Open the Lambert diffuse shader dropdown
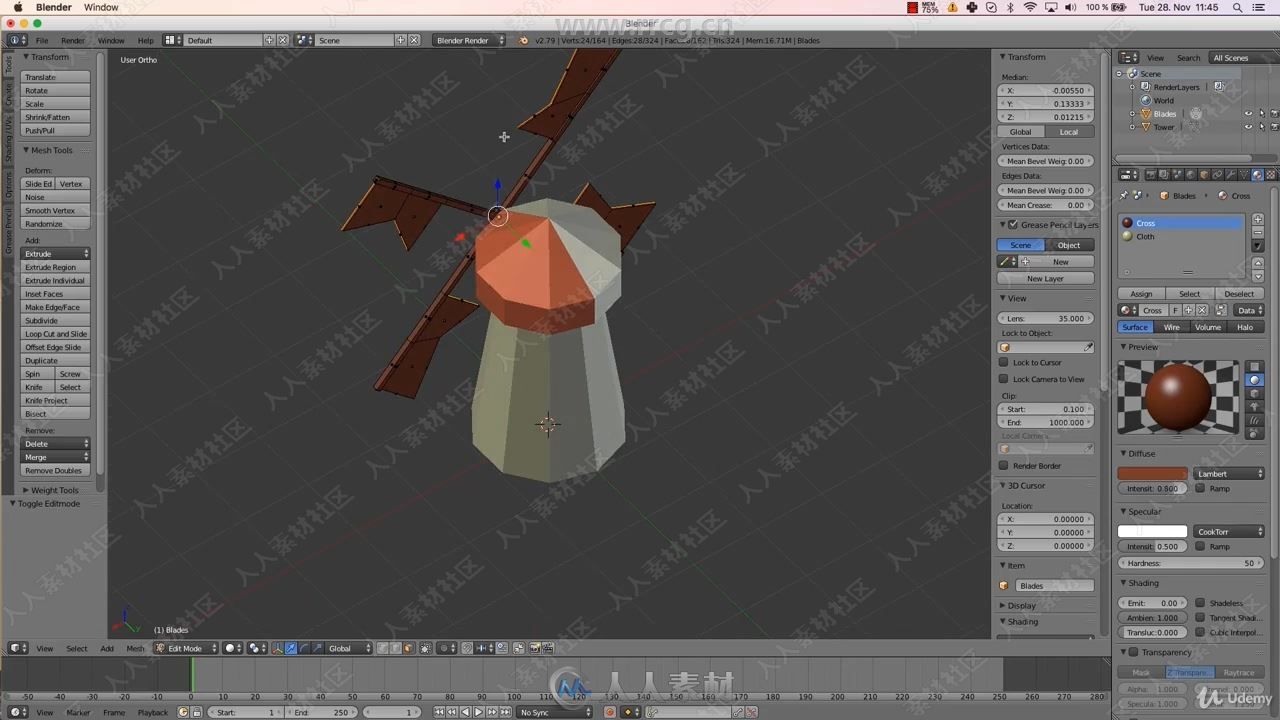The image size is (1280, 720). pyautogui.click(x=1229, y=473)
